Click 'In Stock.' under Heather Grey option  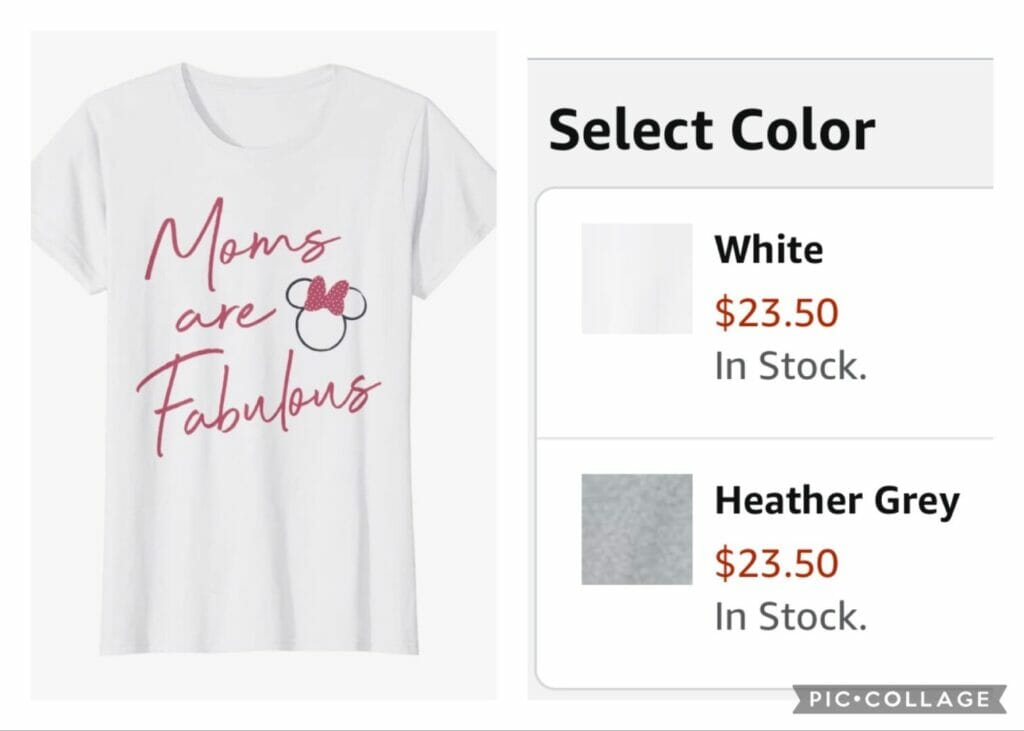(x=790, y=617)
